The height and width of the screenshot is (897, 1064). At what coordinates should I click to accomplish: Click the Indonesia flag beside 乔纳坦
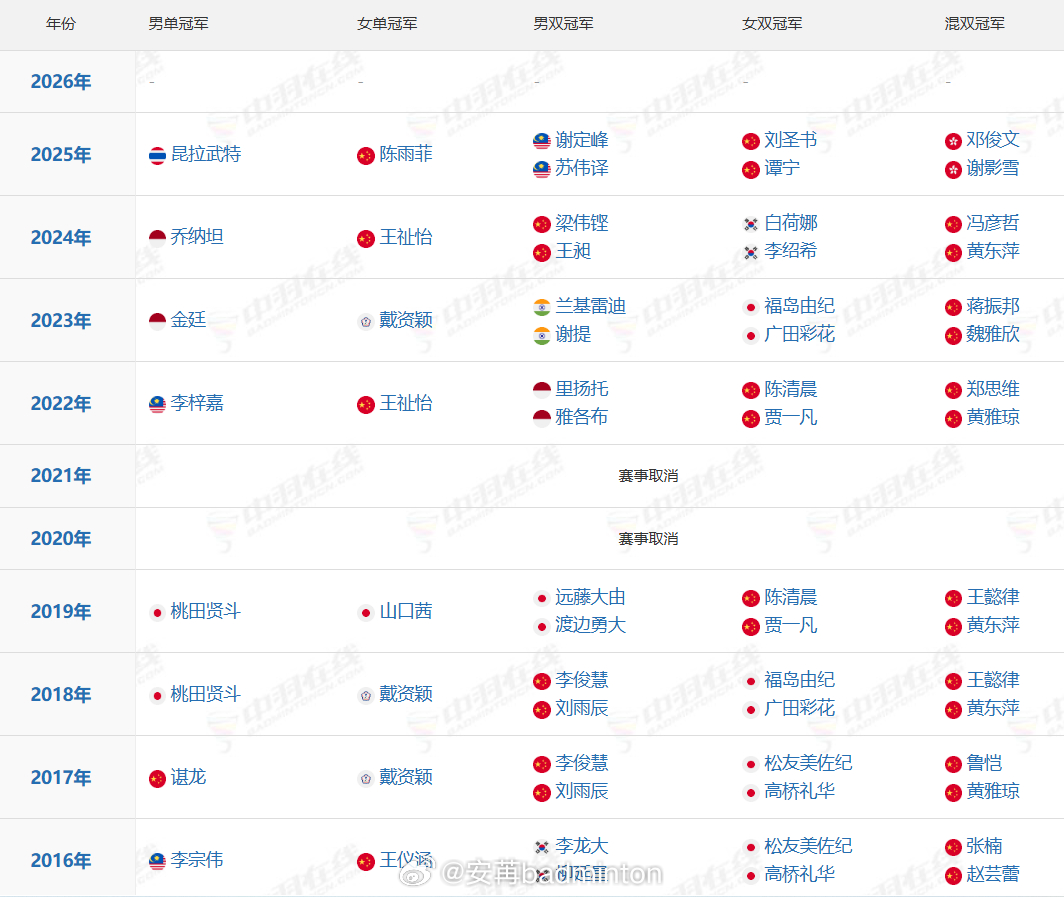[157, 238]
